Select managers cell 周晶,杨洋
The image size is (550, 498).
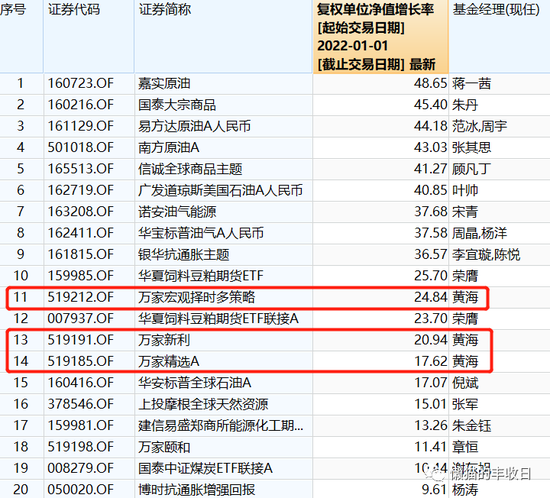coord(479,233)
